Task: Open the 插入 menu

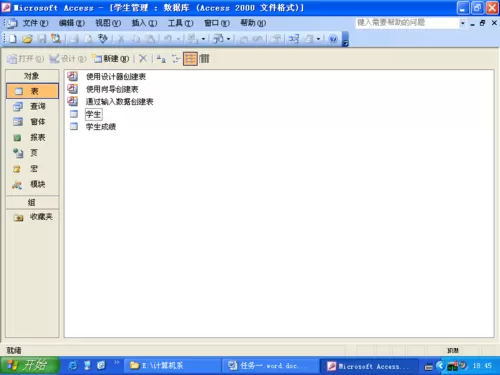Action: [144, 23]
